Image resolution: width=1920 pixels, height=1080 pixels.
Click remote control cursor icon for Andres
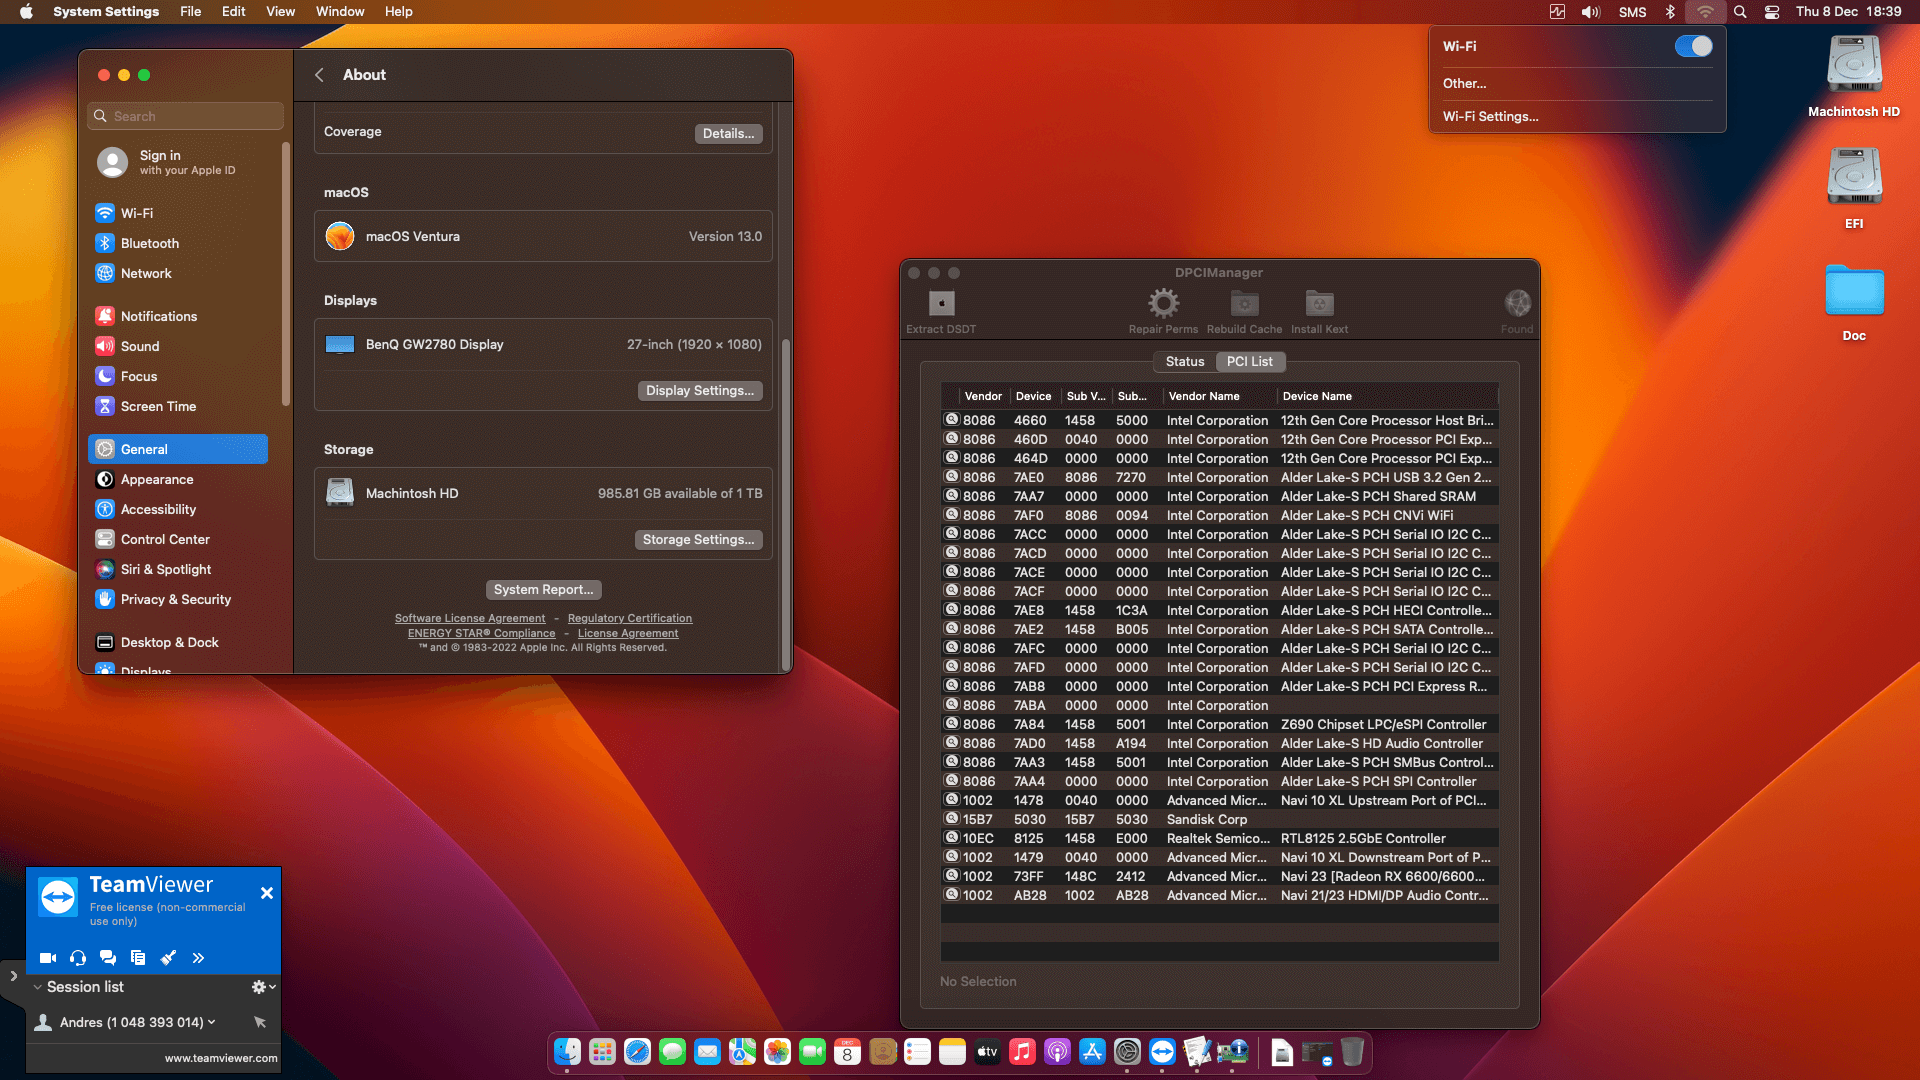pos(260,1022)
